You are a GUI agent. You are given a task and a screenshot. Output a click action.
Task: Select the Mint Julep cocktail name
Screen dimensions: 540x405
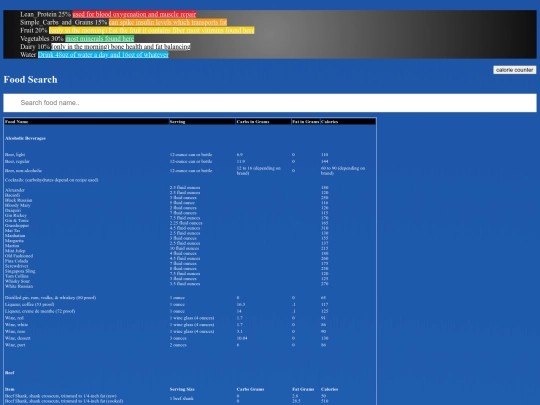pyautogui.click(x=15, y=251)
